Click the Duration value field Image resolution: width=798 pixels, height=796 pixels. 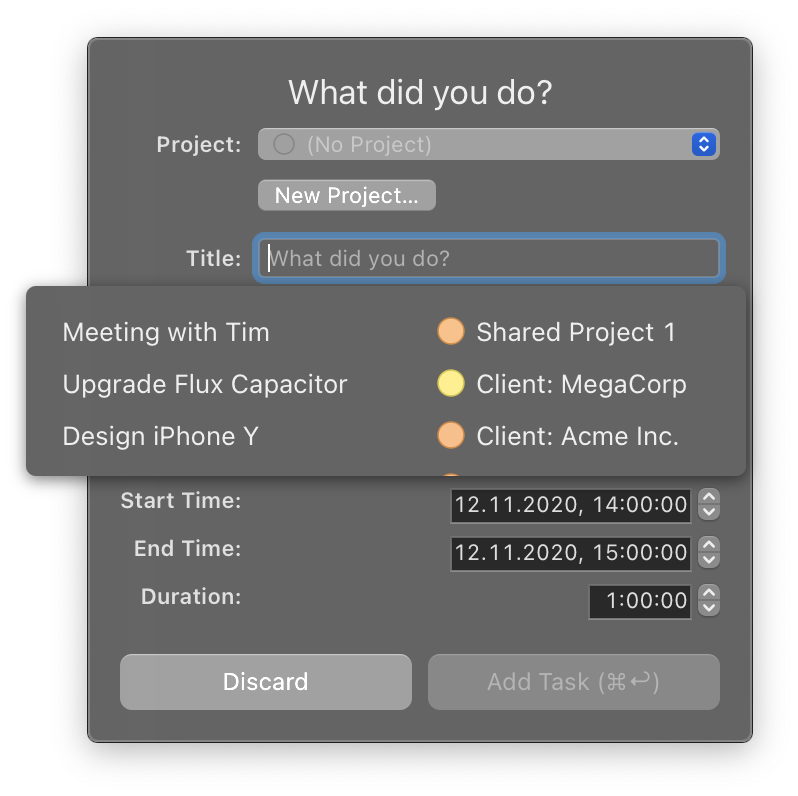pos(639,601)
